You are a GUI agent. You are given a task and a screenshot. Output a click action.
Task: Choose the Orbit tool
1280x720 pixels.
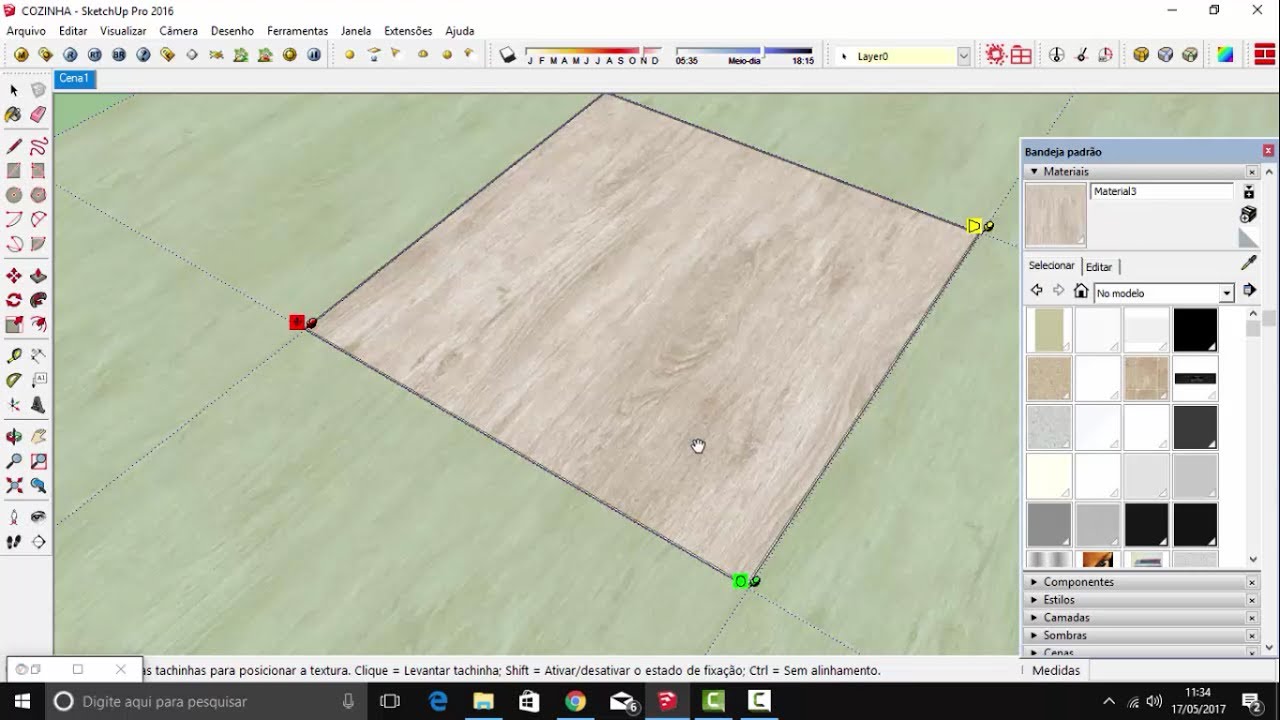14,437
